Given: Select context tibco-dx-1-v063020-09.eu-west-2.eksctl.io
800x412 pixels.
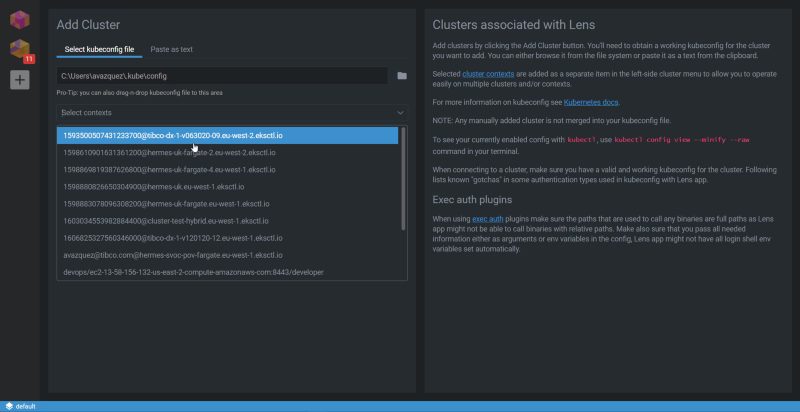Looking at the screenshot, I should point(227,136).
